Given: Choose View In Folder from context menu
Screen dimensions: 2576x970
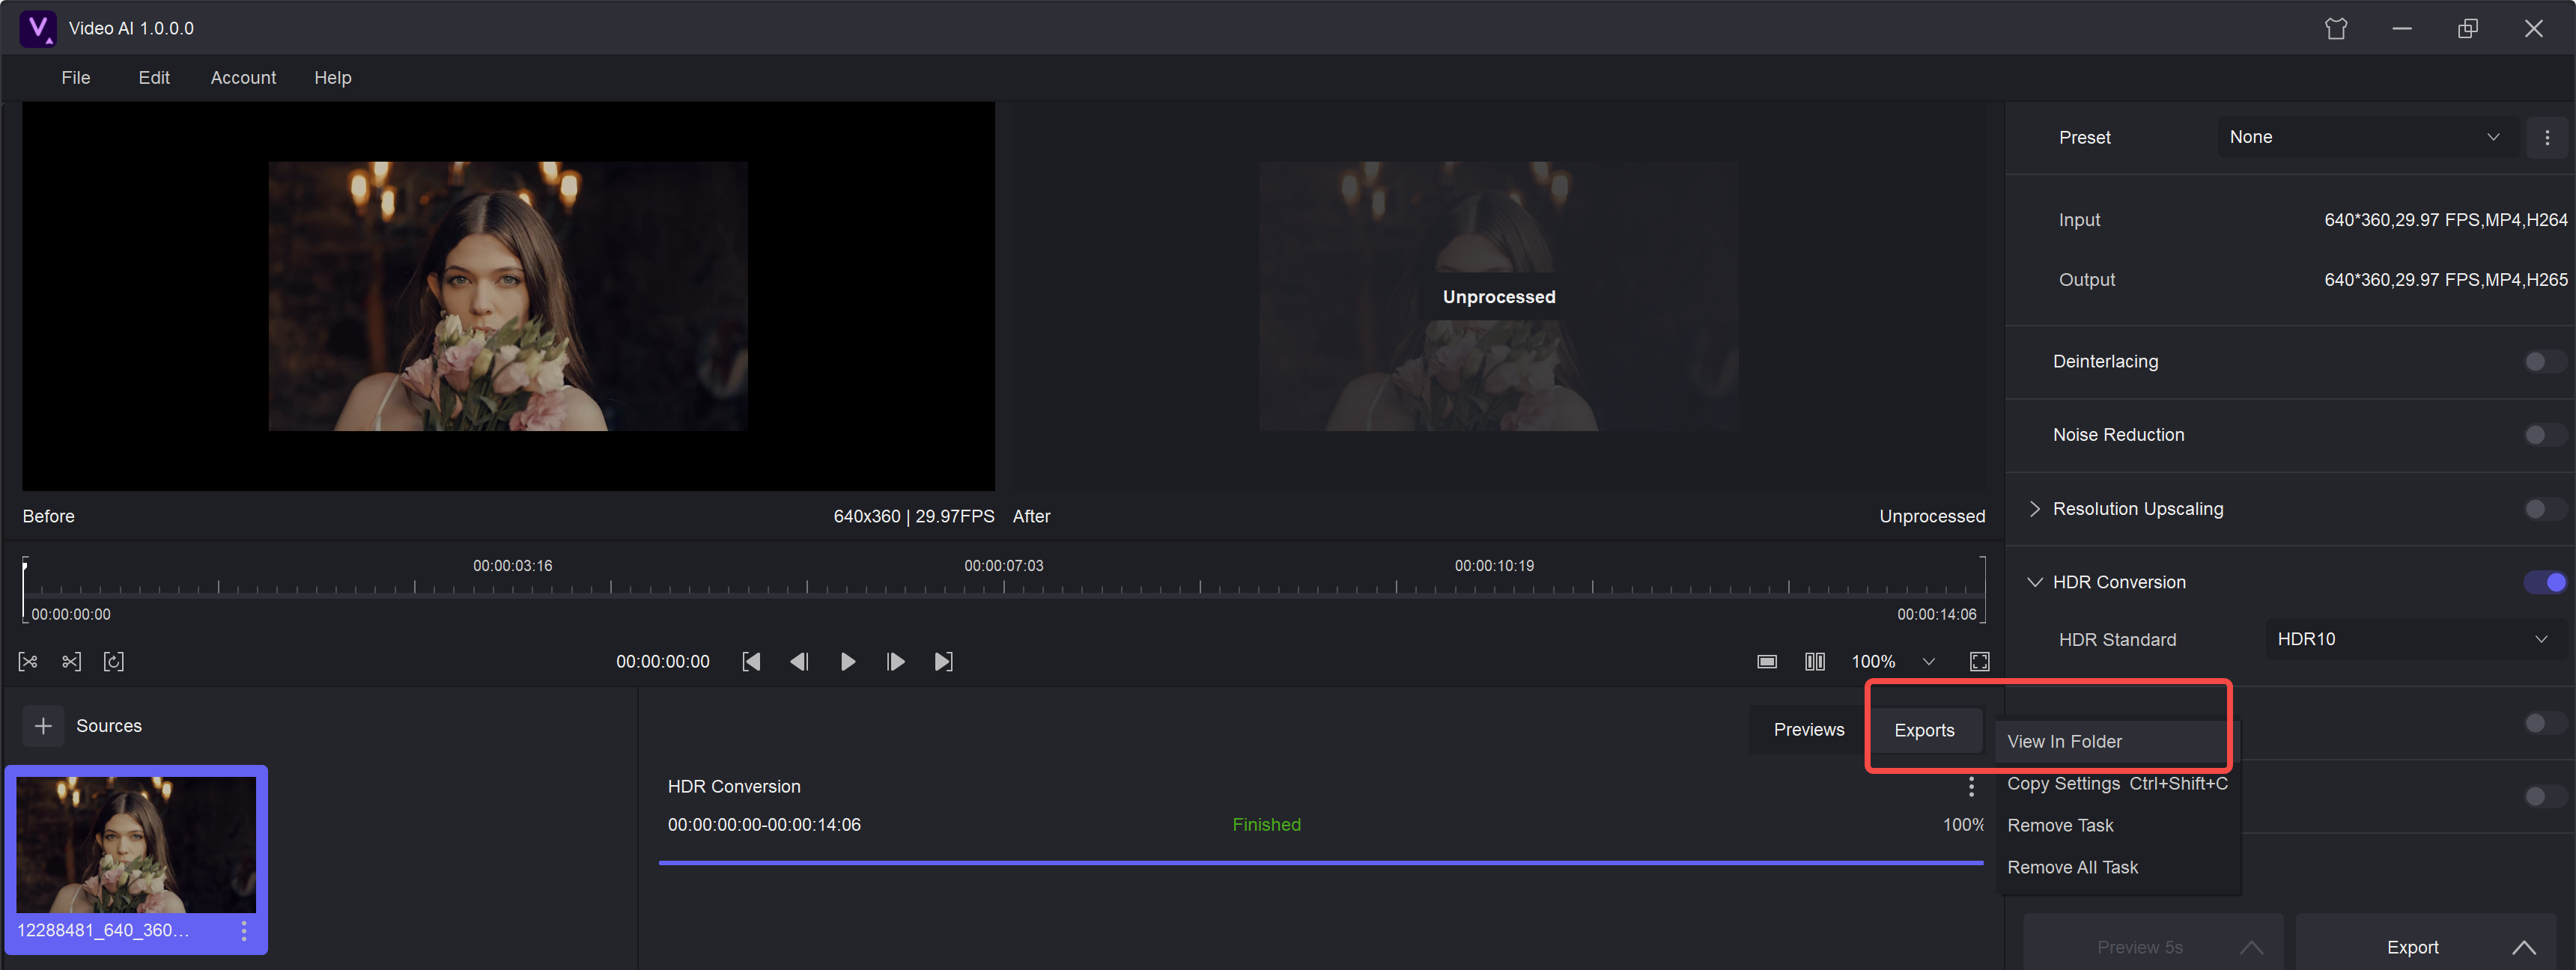Looking at the screenshot, I should 2117,742.
